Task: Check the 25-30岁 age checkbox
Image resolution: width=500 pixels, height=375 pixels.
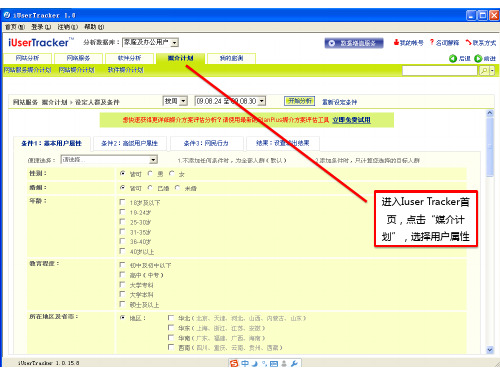Action: (122, 222)
